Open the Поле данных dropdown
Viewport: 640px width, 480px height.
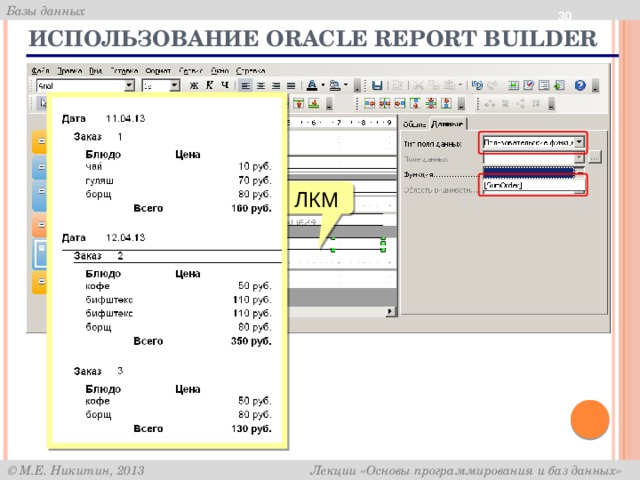tap(580, 158)
